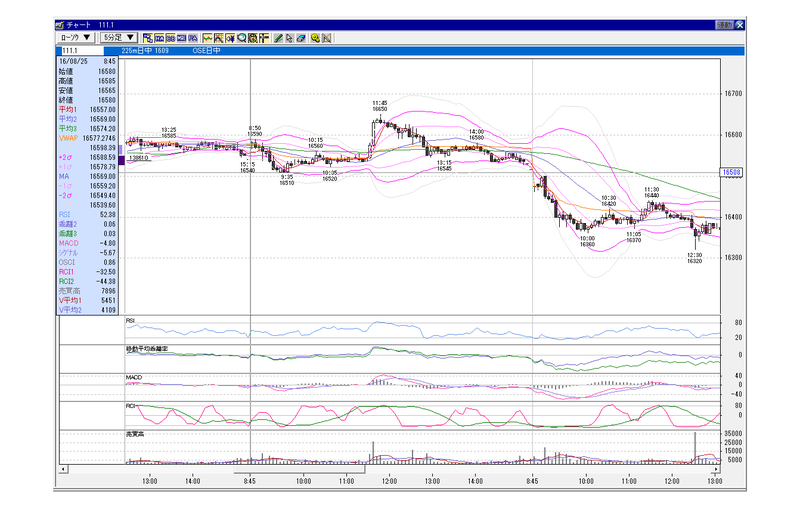This screenshot has height=507, width=800.
Task: Open the ローソク chart type dropdown
Action: (x=76, y=38)
